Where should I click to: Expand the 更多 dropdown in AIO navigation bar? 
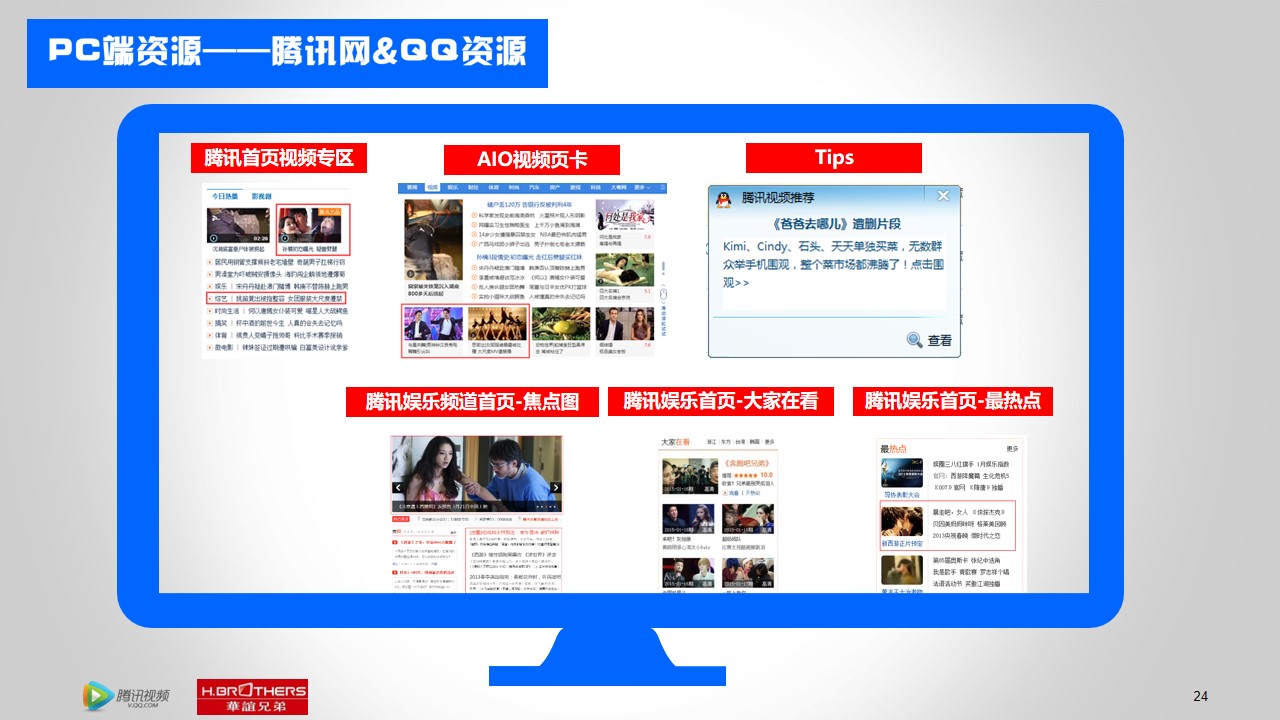click(641, 187)
